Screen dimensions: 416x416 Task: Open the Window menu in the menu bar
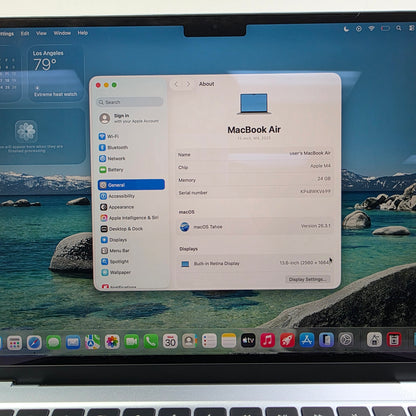pos(62,33)
